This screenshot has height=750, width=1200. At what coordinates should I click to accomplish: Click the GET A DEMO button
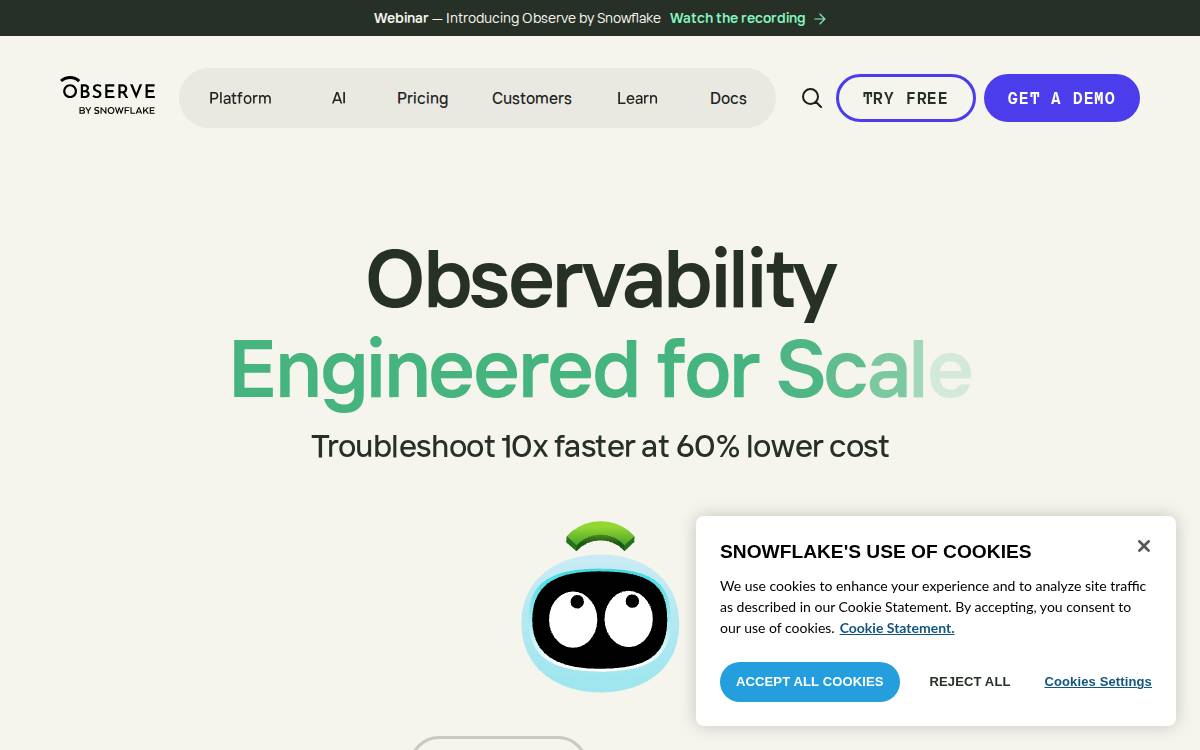1062,98
